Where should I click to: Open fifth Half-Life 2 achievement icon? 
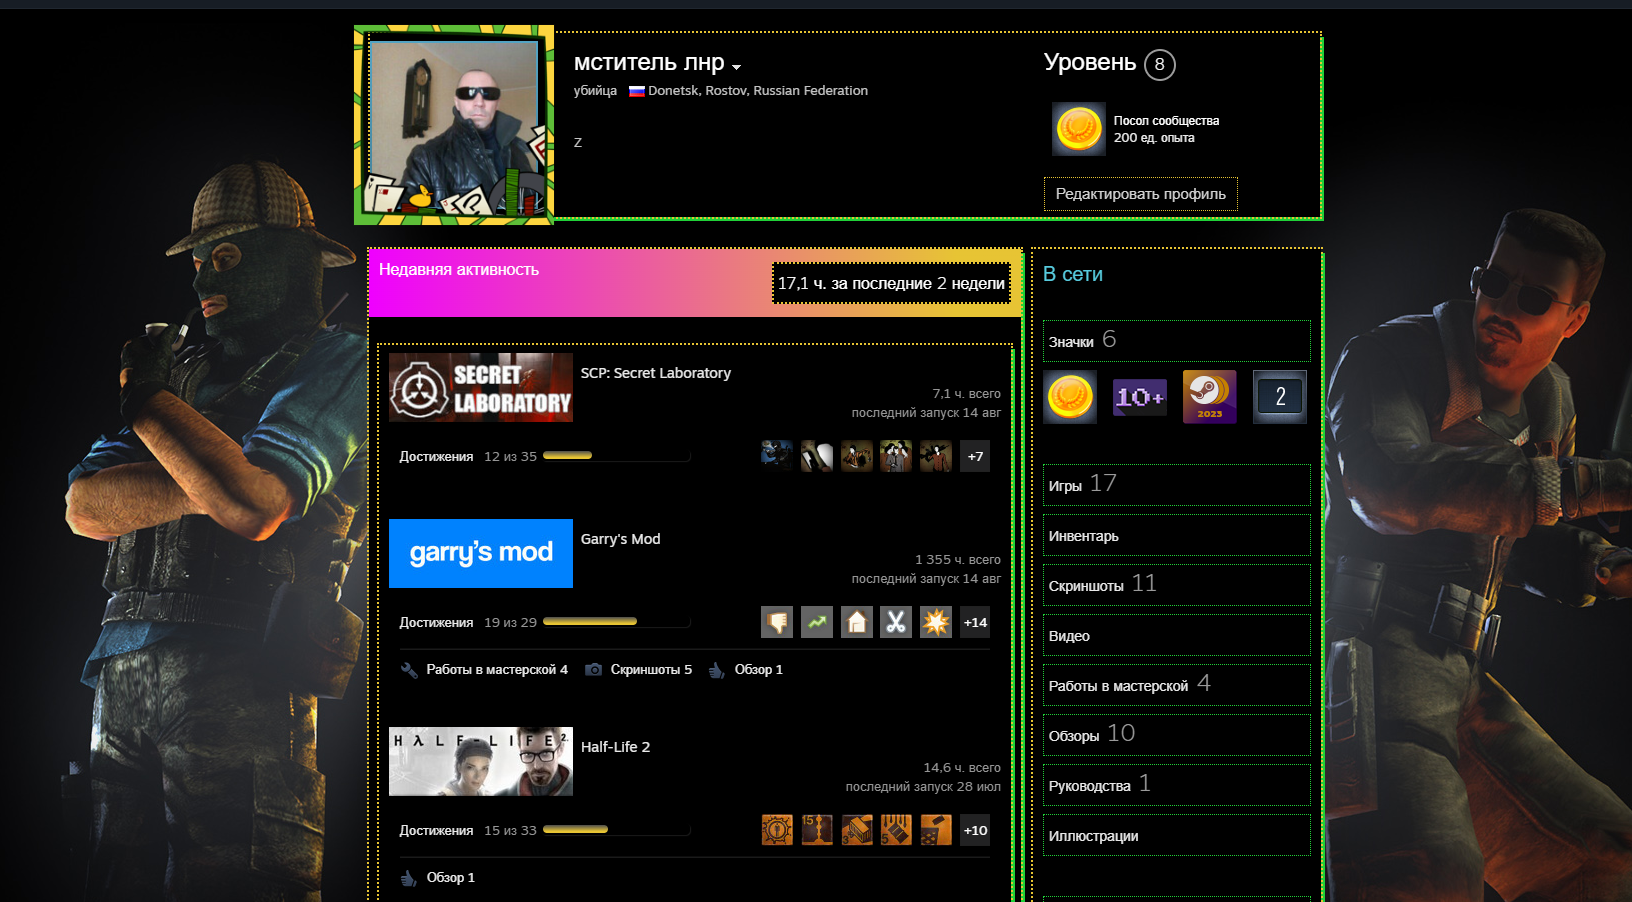pyautogui.click(x=936, y=830)
